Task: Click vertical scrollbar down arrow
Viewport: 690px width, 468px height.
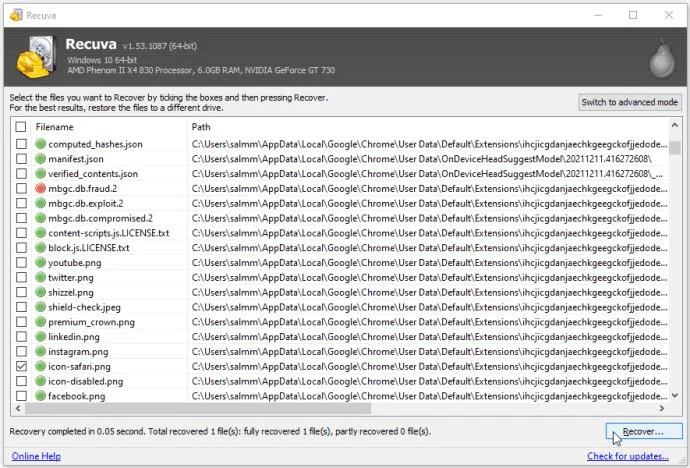Action: click(x=675, y=396)
